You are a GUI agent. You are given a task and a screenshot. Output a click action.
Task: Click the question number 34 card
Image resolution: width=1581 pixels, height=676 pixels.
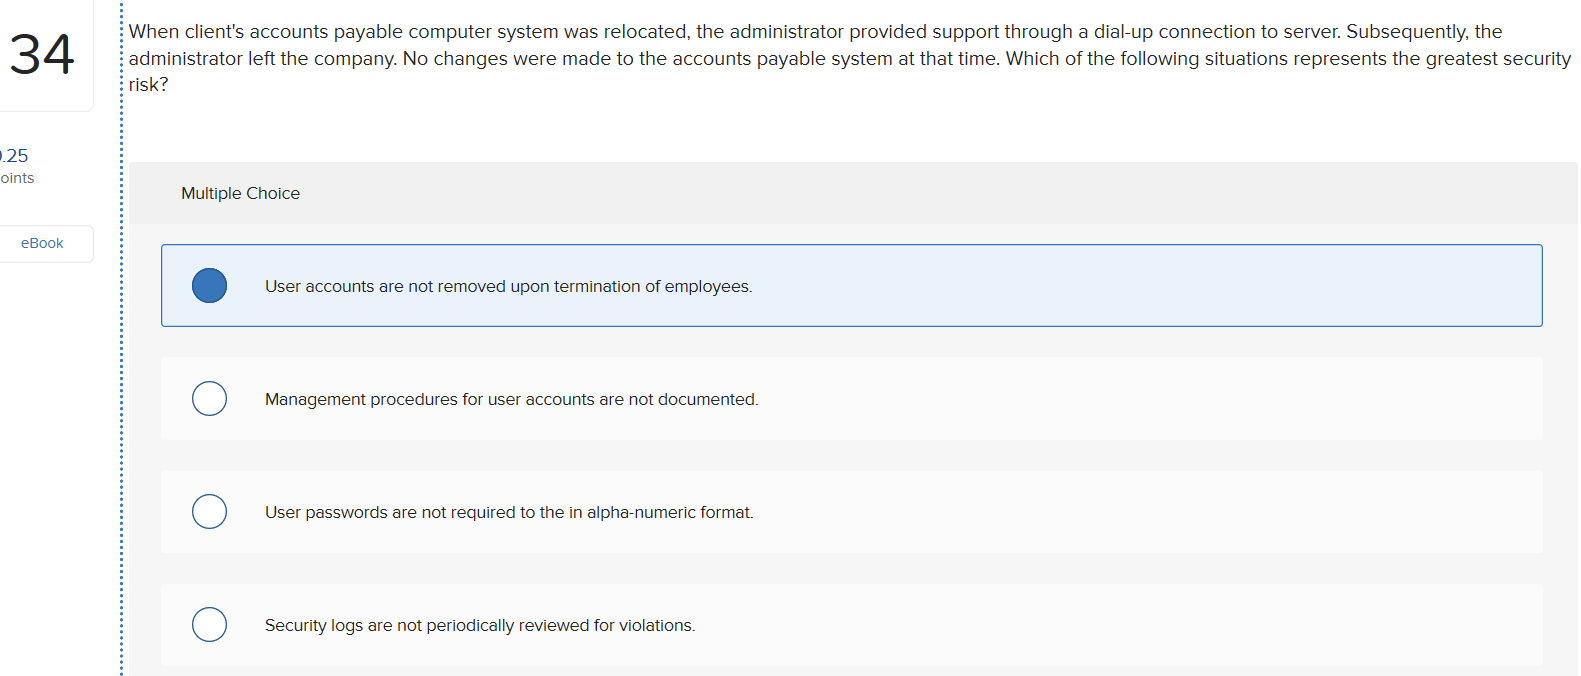41,55
